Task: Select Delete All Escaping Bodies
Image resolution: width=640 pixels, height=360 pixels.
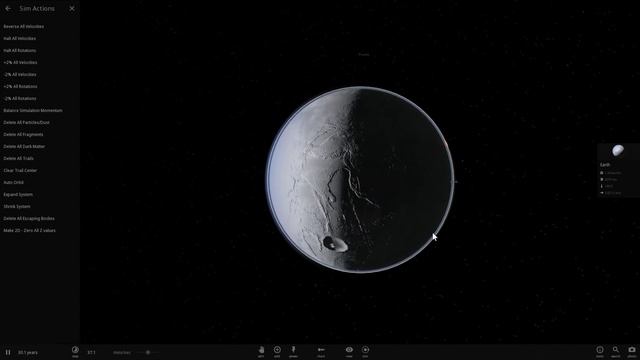Action: point(29,218)
